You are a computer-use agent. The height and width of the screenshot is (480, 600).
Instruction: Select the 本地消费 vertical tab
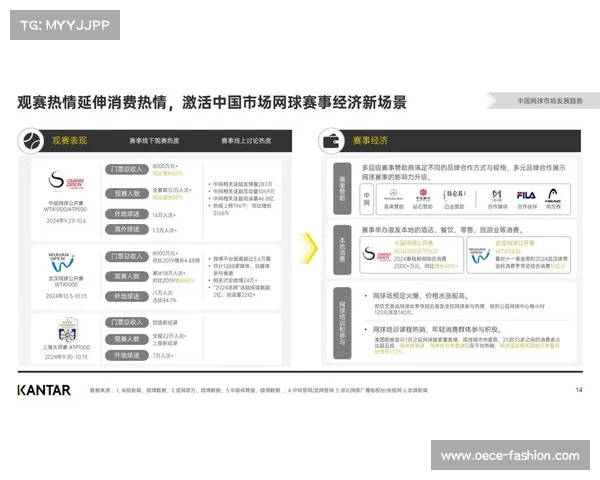tap(342, 250)
